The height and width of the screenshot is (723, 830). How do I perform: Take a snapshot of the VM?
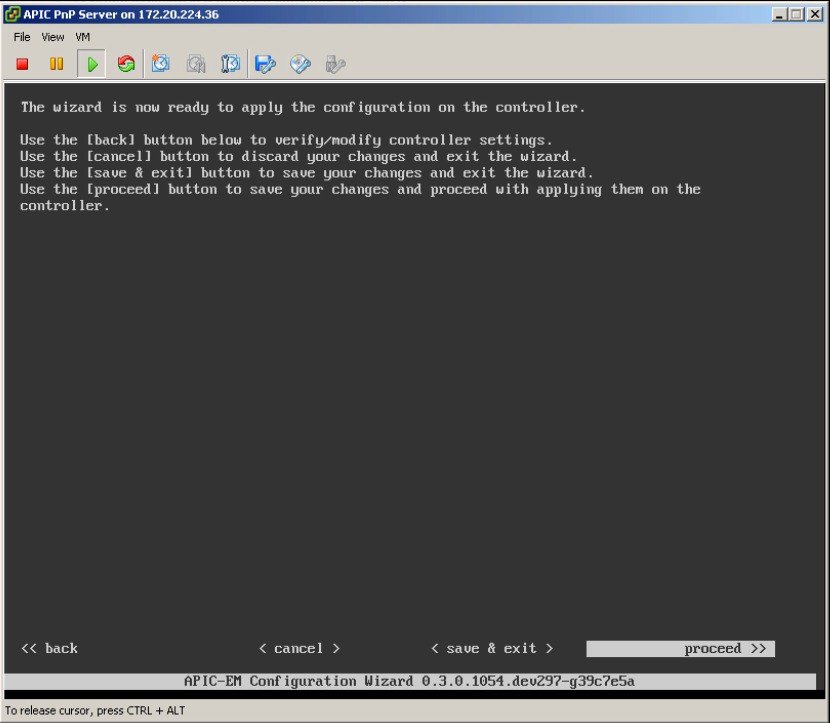point(161,64)
